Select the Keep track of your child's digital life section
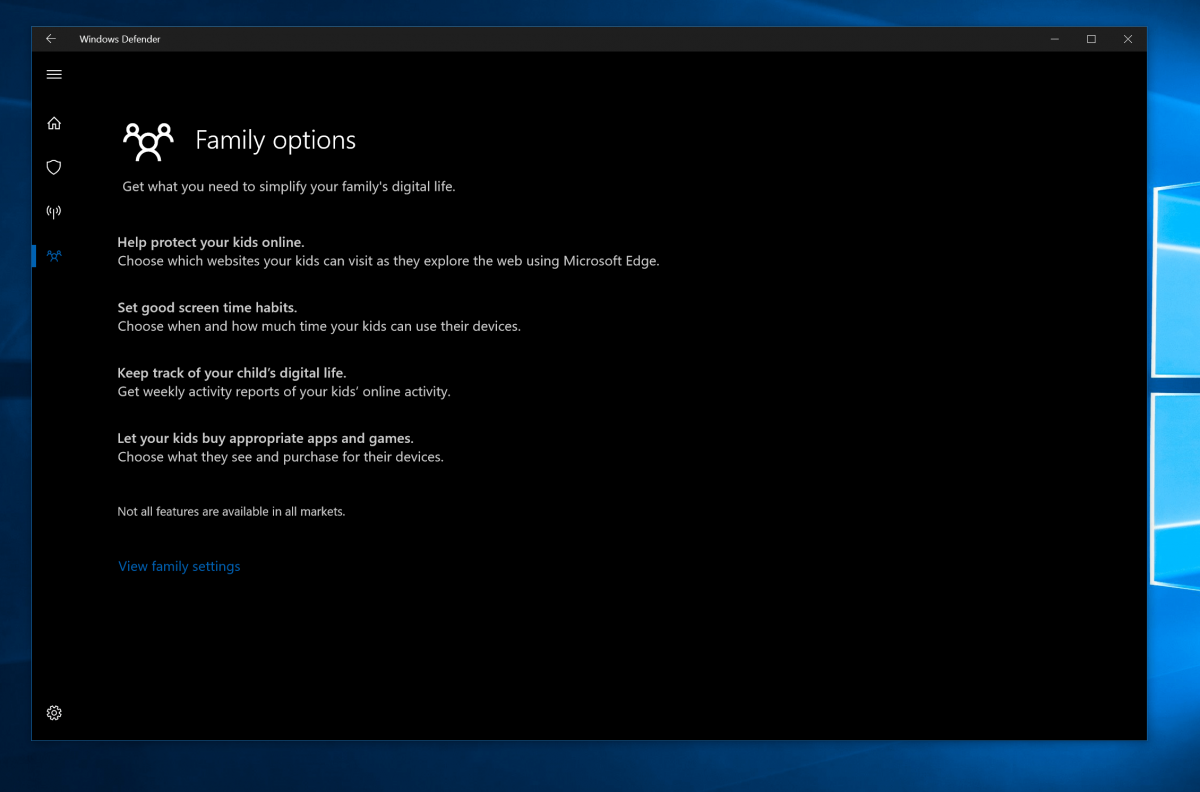Image resolution: width=1200 pixels, height=792 pixels. [x=231, y=372]
